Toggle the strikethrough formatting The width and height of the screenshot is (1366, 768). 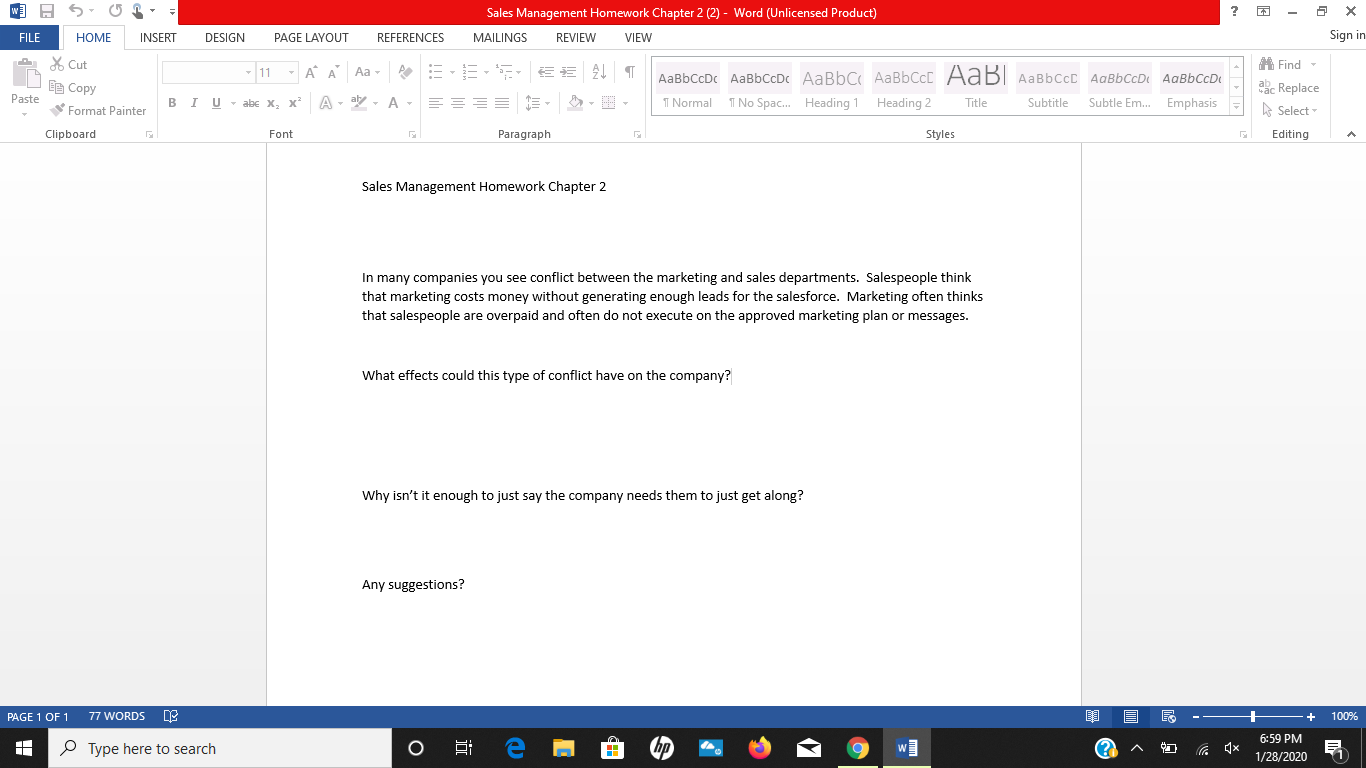250,103
